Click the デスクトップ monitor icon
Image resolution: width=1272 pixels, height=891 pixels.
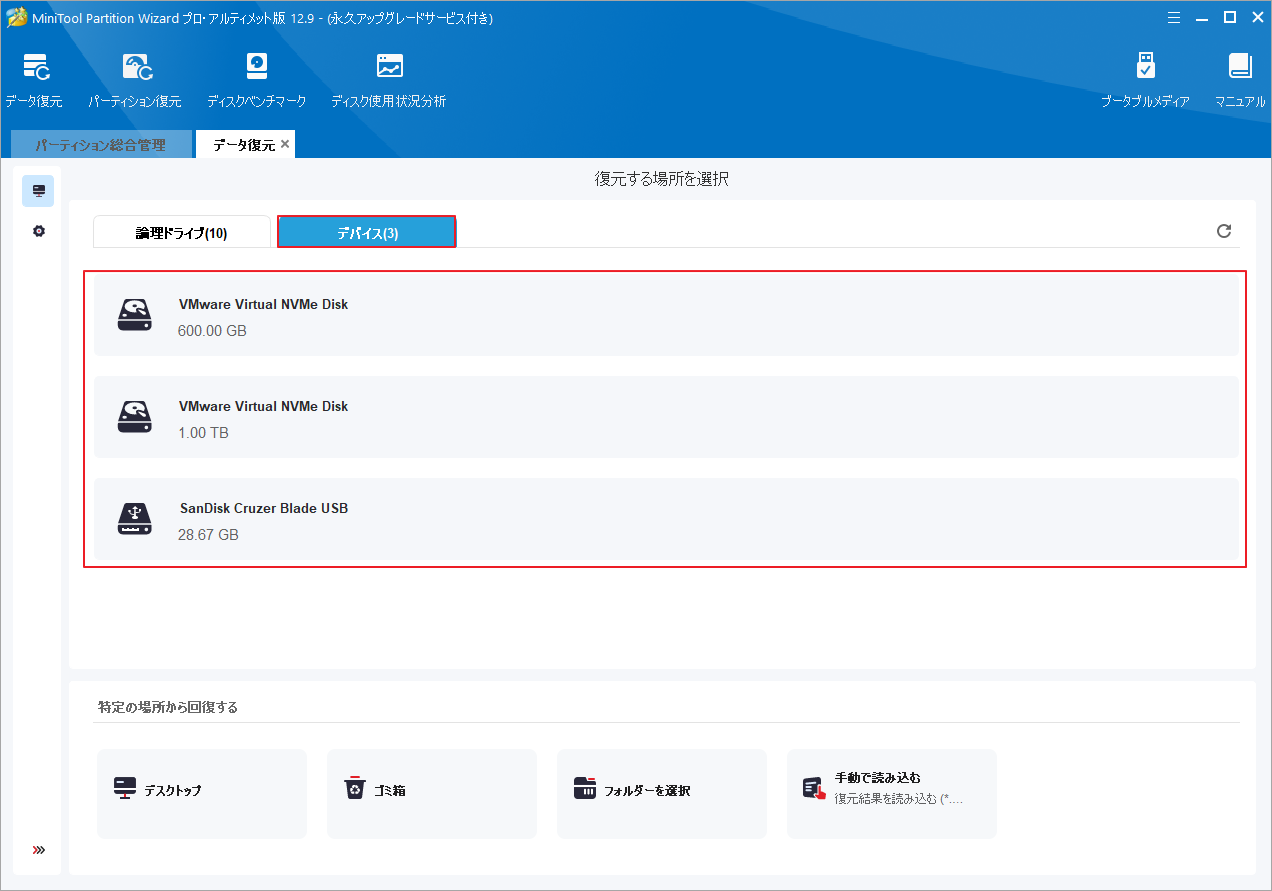tap(125, 789)
